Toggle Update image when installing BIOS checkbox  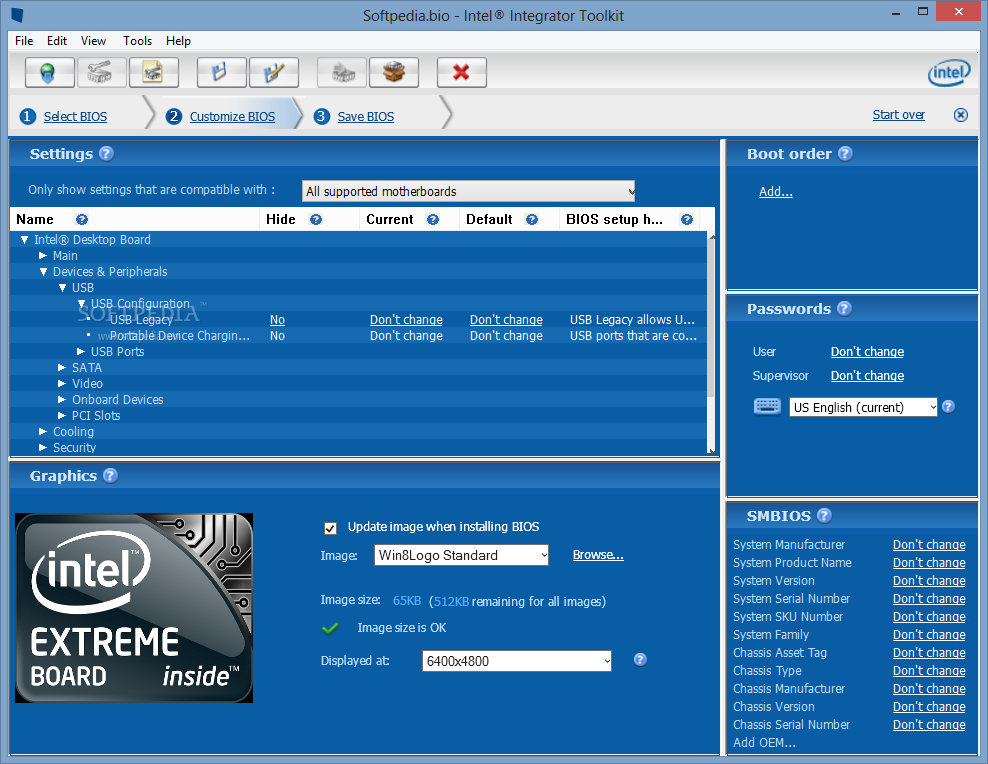click(330, 528)
